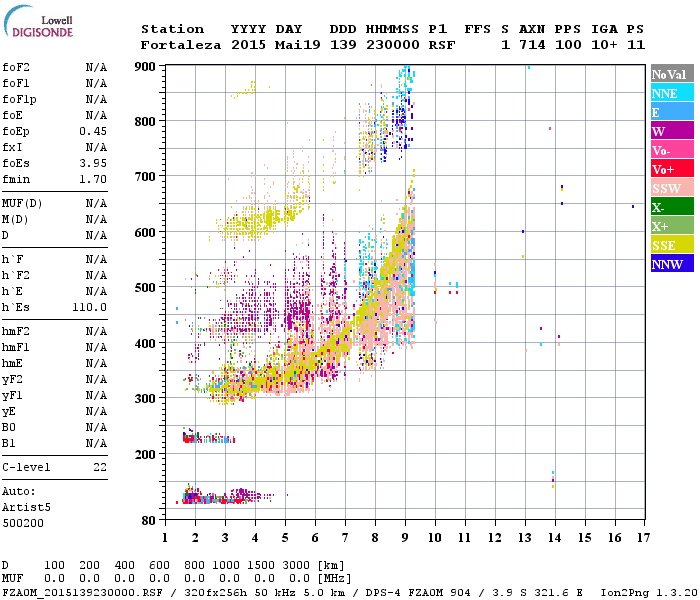Click the PS value 11
The image size is (700, 600).
pos(636,45)
